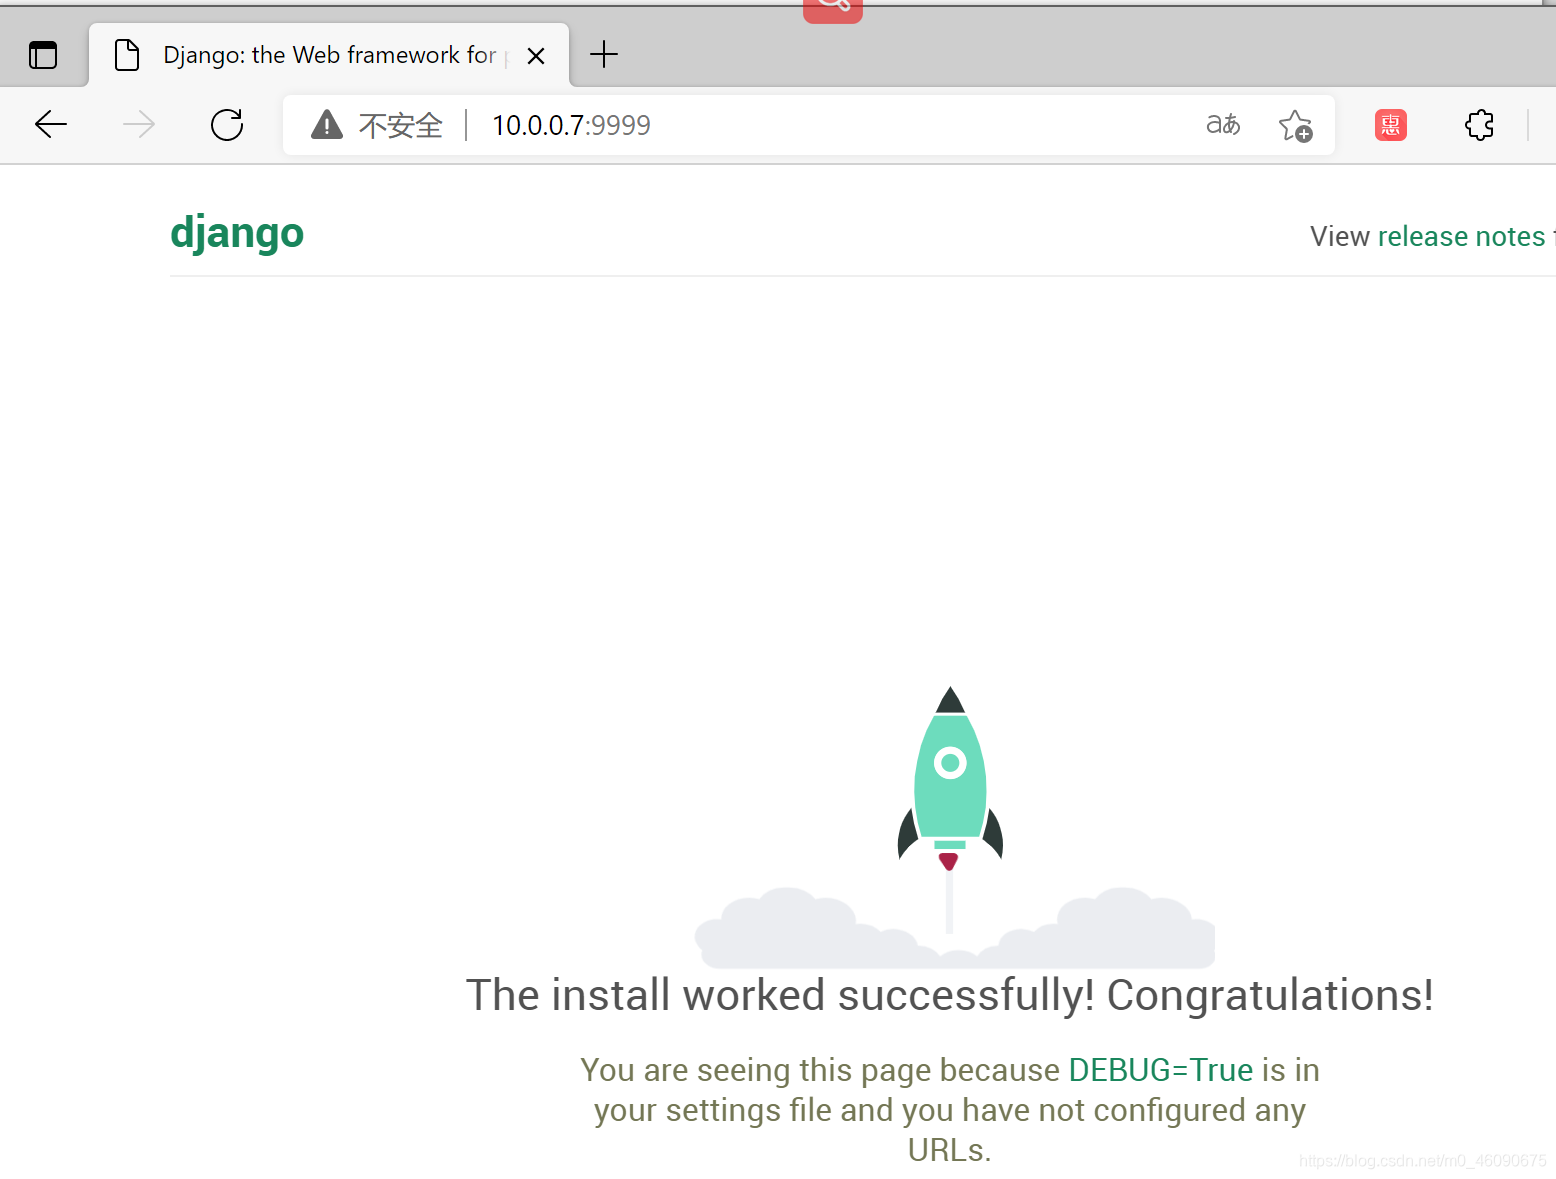This screenshot has width=1556, height=1179.
Task: Close the Django tab
Action: (536, 56)
